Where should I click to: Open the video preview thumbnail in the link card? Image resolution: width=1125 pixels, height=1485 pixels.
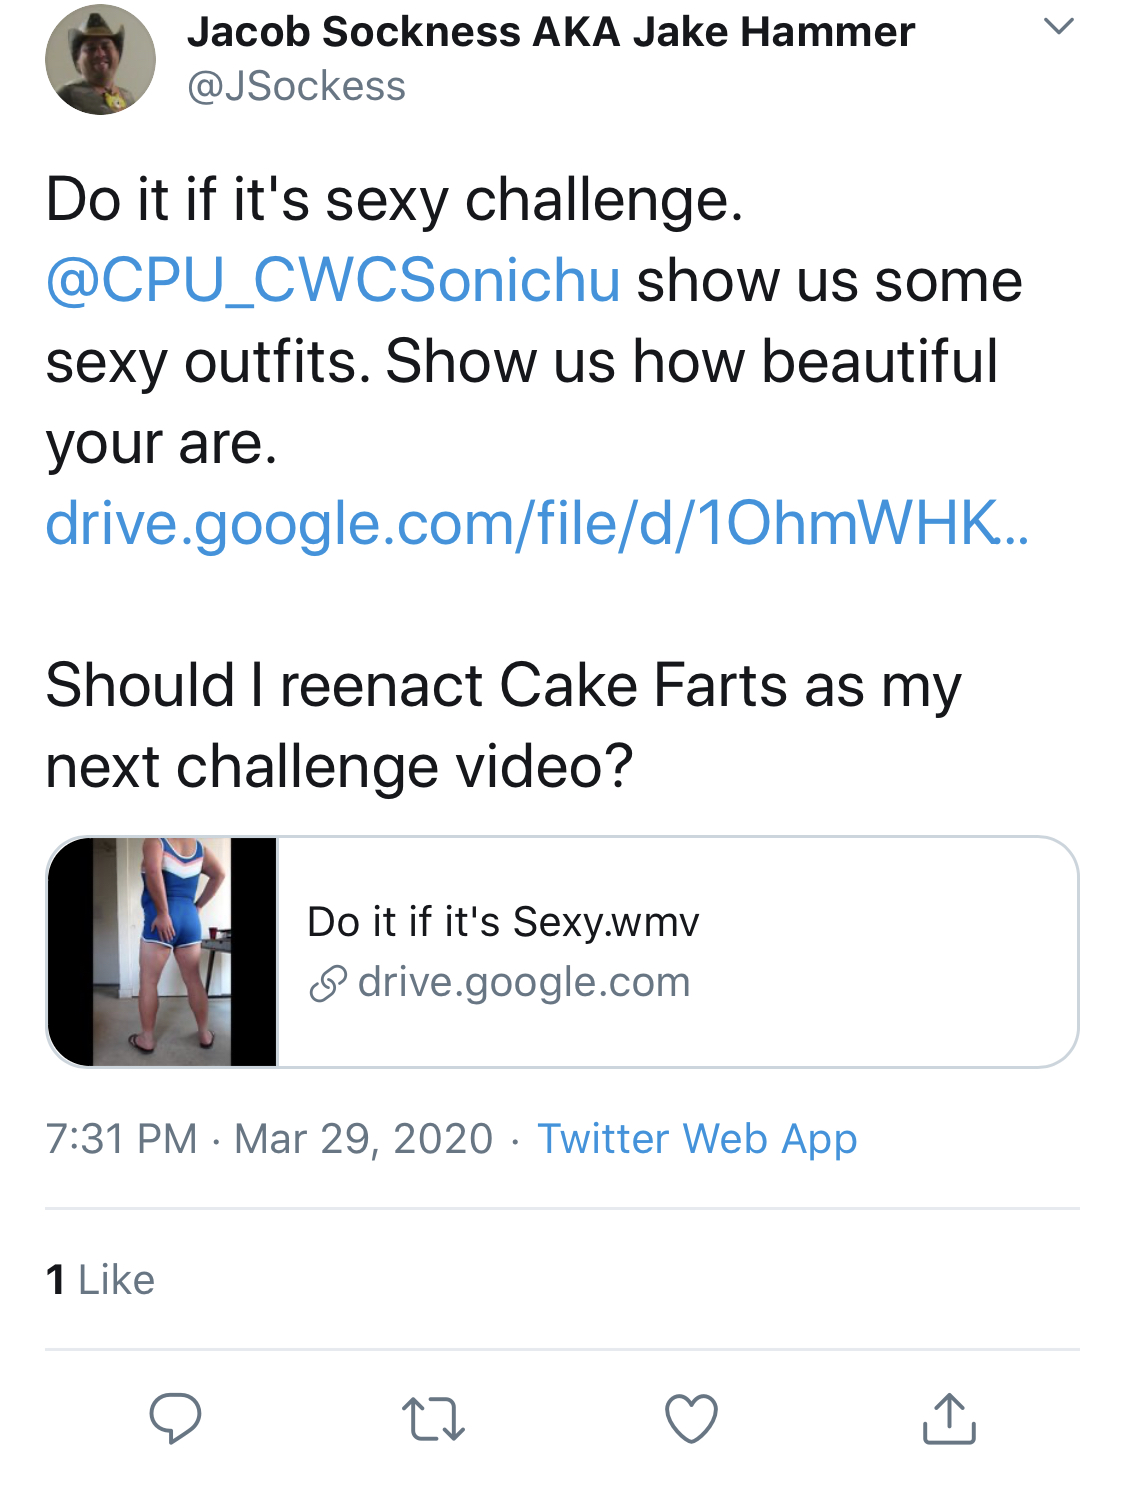[162, 952]
